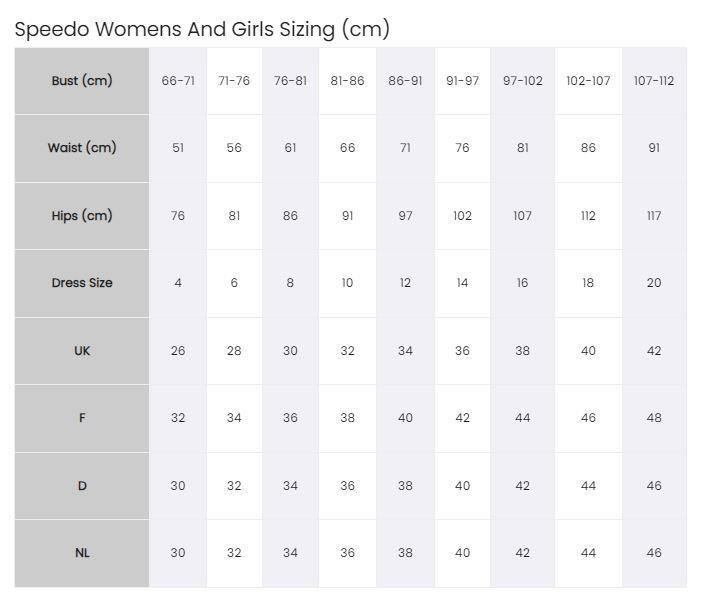Click the UK row header
This screenshot has height=611, width=712.
coord(82,350)
